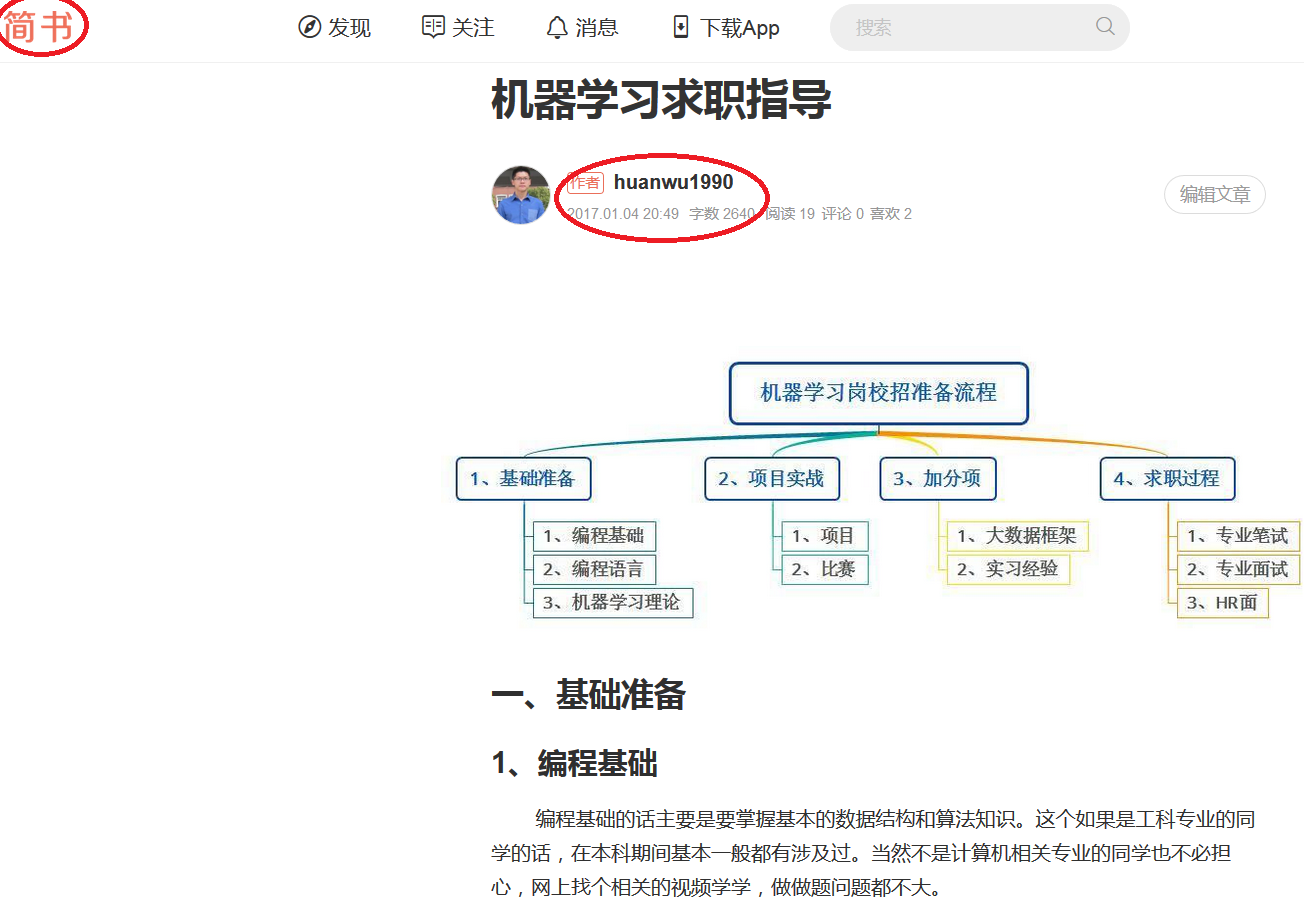Click the 编辑文章 button
This screenshot has width=1304, height=900.
[1215, 195]
